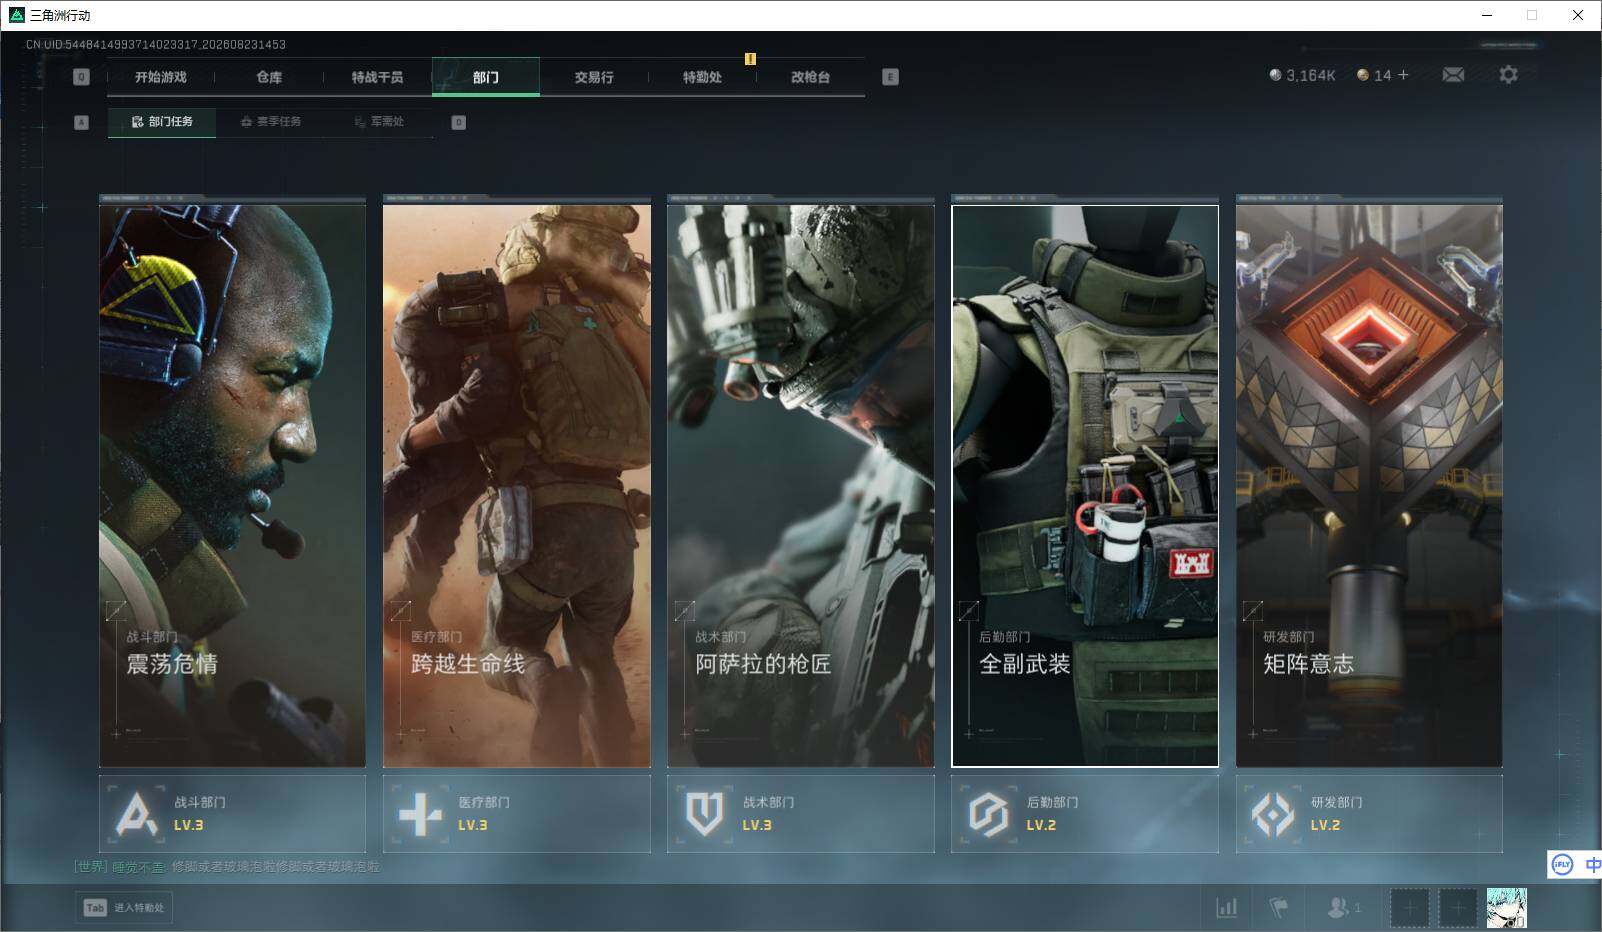The image size is (1602, 932).
Task: Select the 部门任务 sub-tab
Action: 162,122
